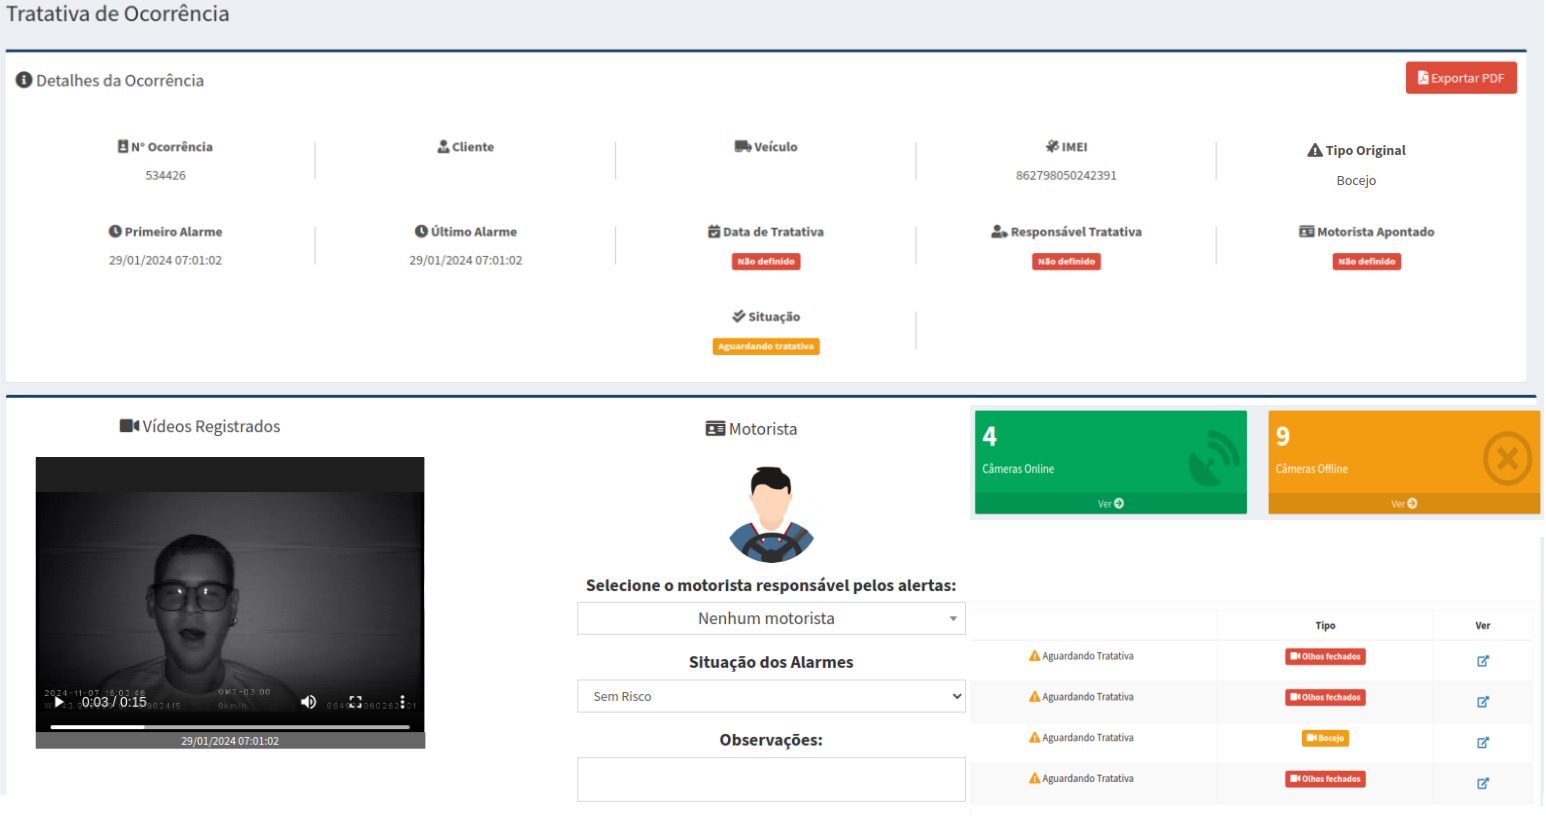The image size is (1546, 820).
Task: Click the Cliente person icon
Action: coord(443,146)
